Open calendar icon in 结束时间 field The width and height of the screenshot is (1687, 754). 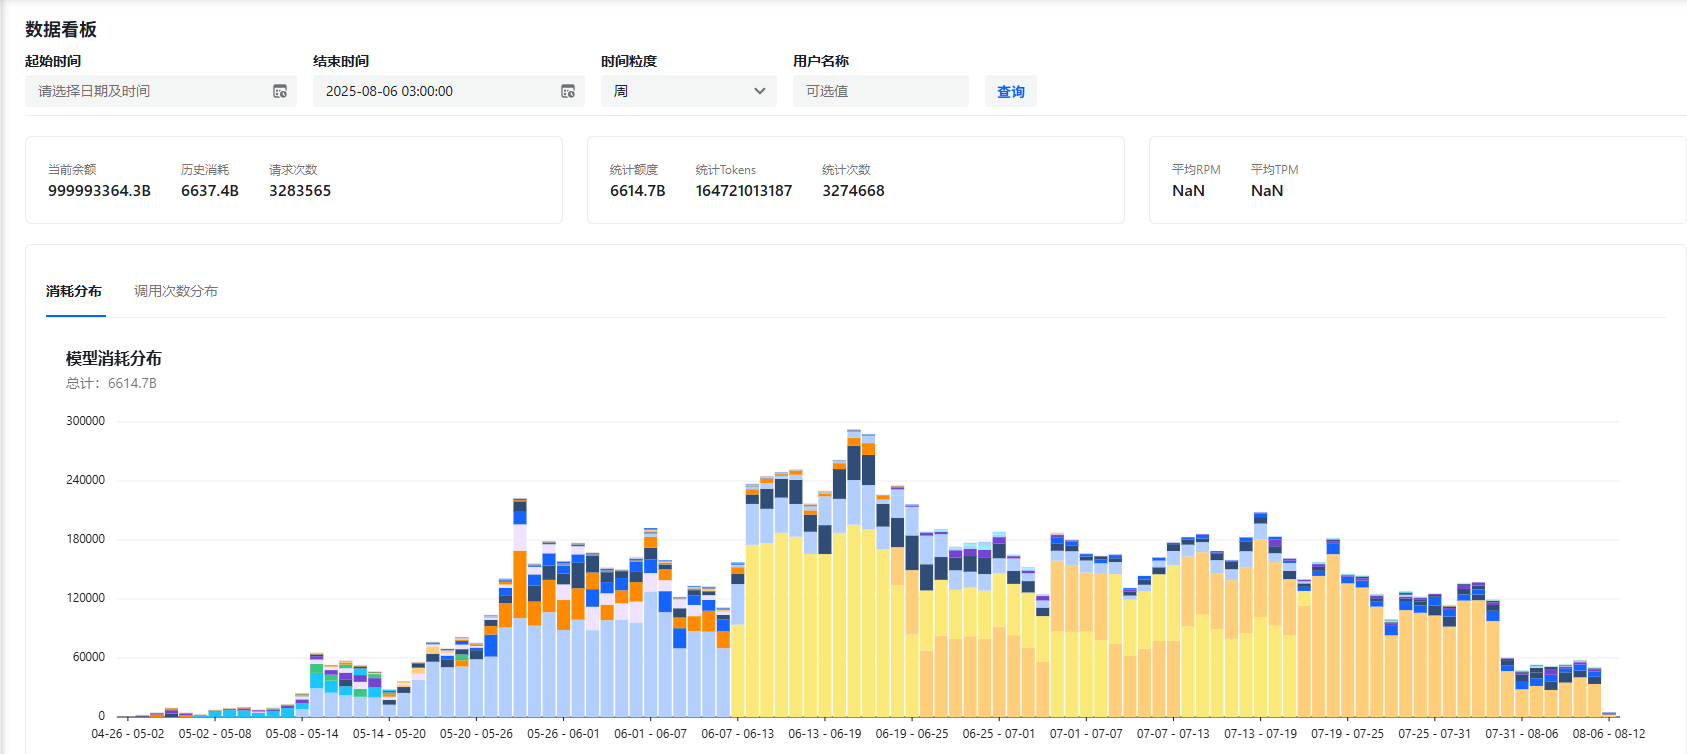(568, 91)
